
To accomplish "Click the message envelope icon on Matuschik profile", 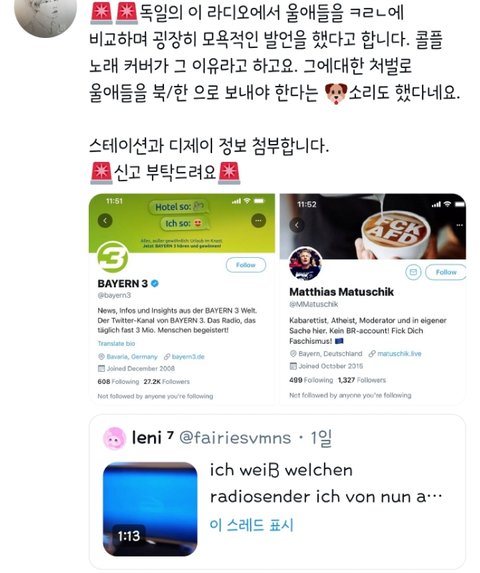I will tap(413, 272).
